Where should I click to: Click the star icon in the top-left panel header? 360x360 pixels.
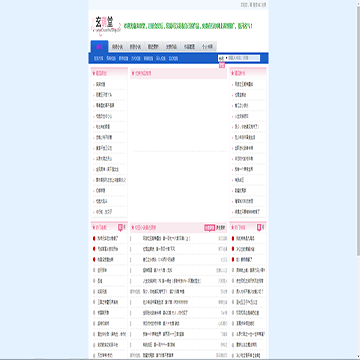(x=94, y=73)
